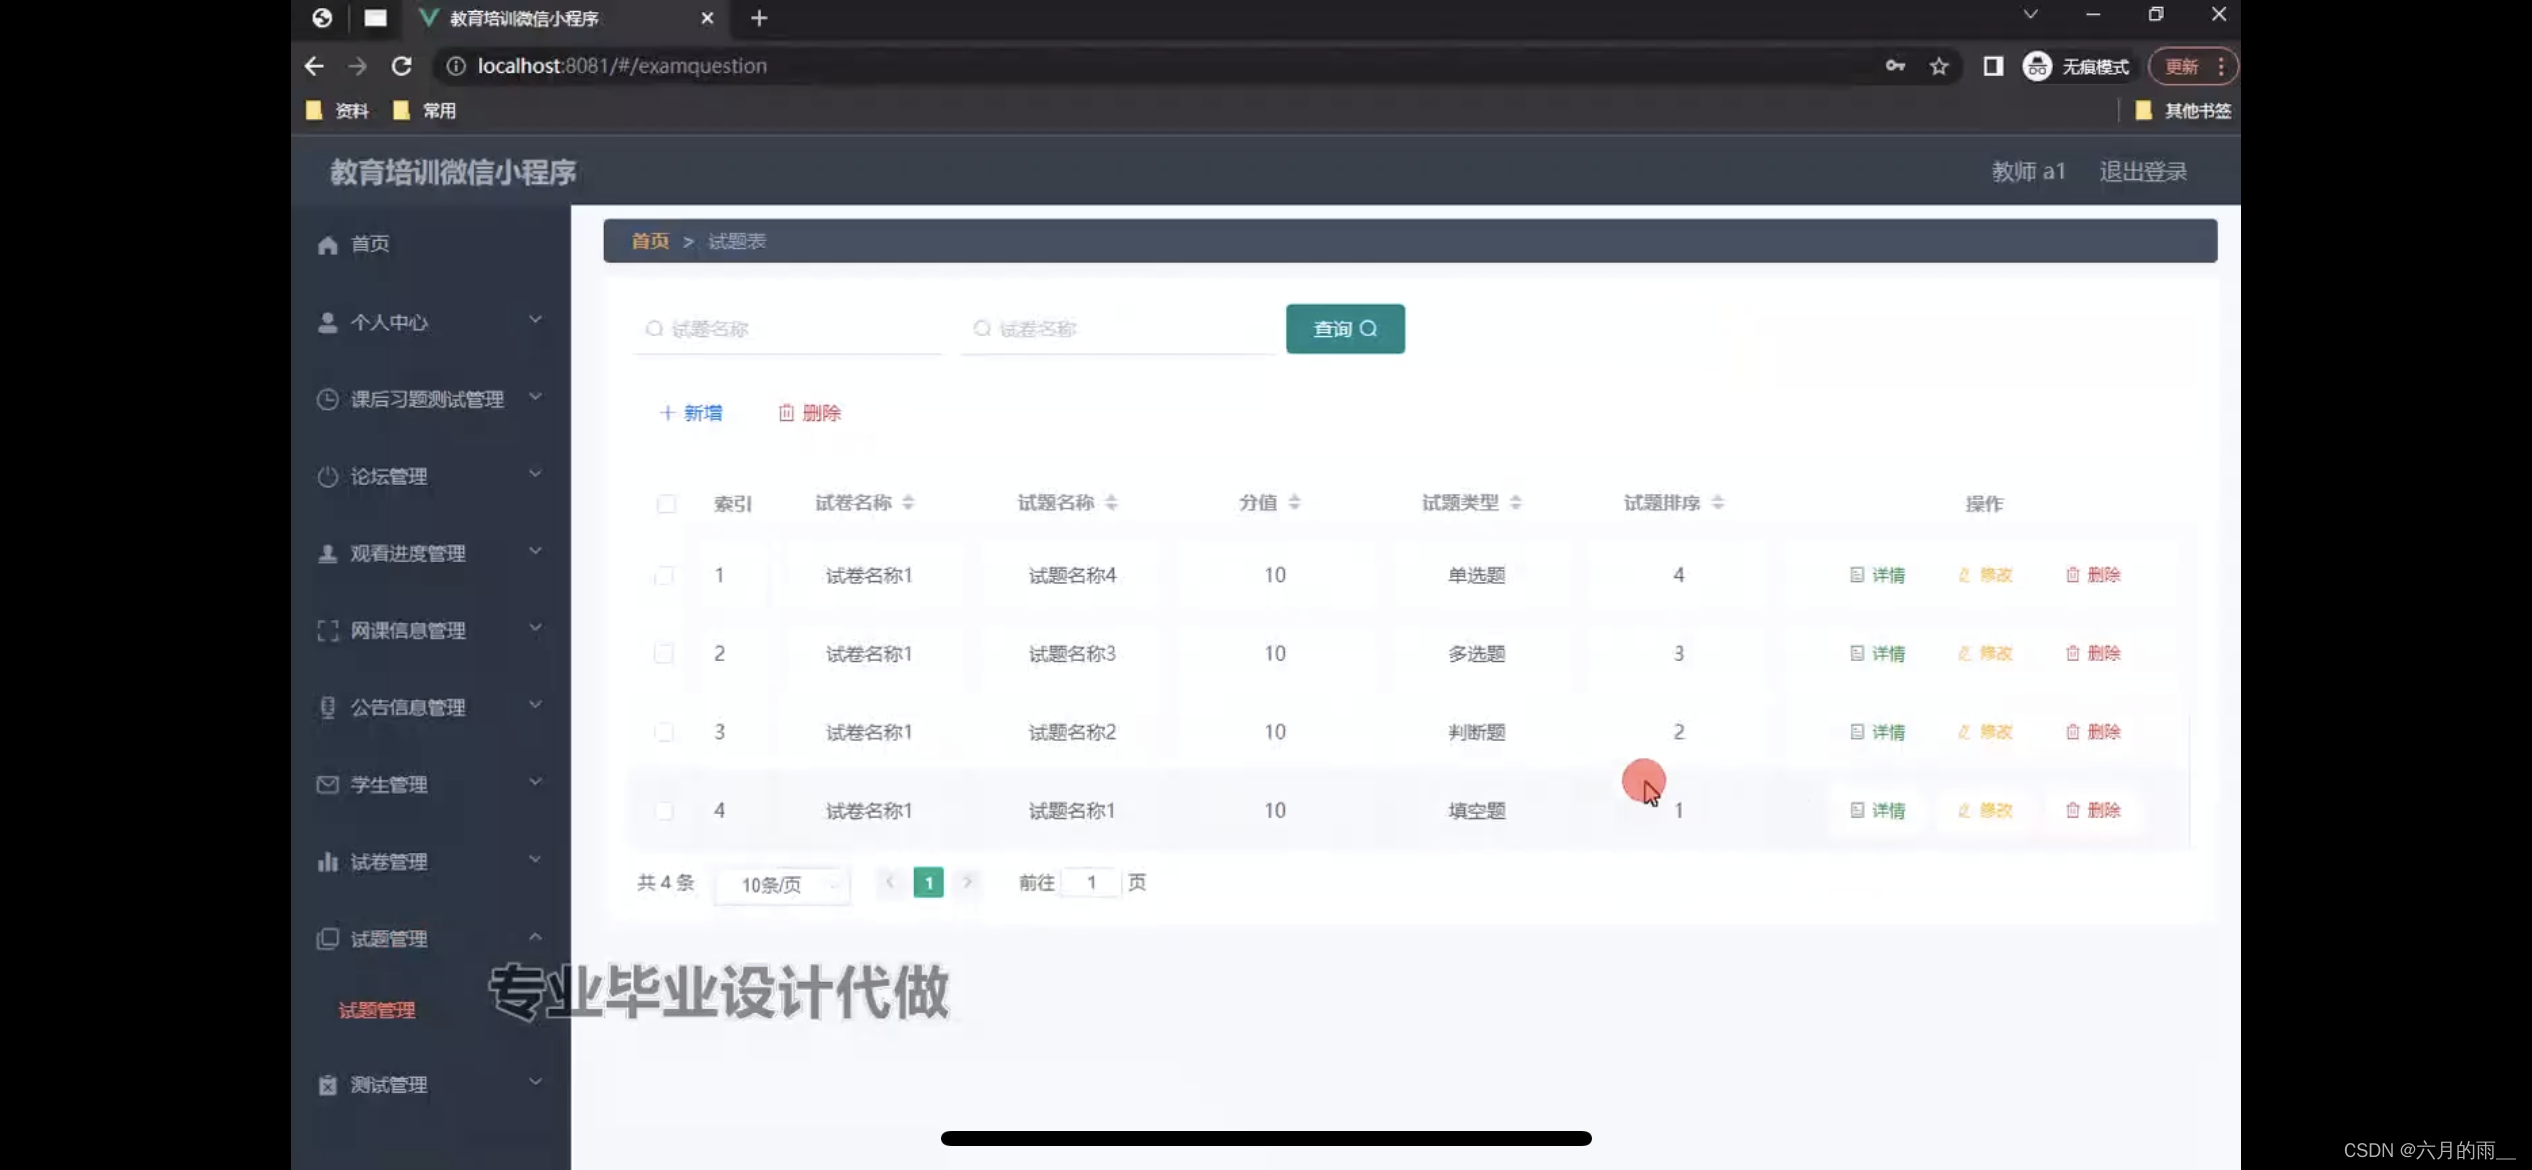The height and width of the screenshot is (1170, 2532).
Task: Sort by the 试卷名称 column
Action: coord(908,503)
